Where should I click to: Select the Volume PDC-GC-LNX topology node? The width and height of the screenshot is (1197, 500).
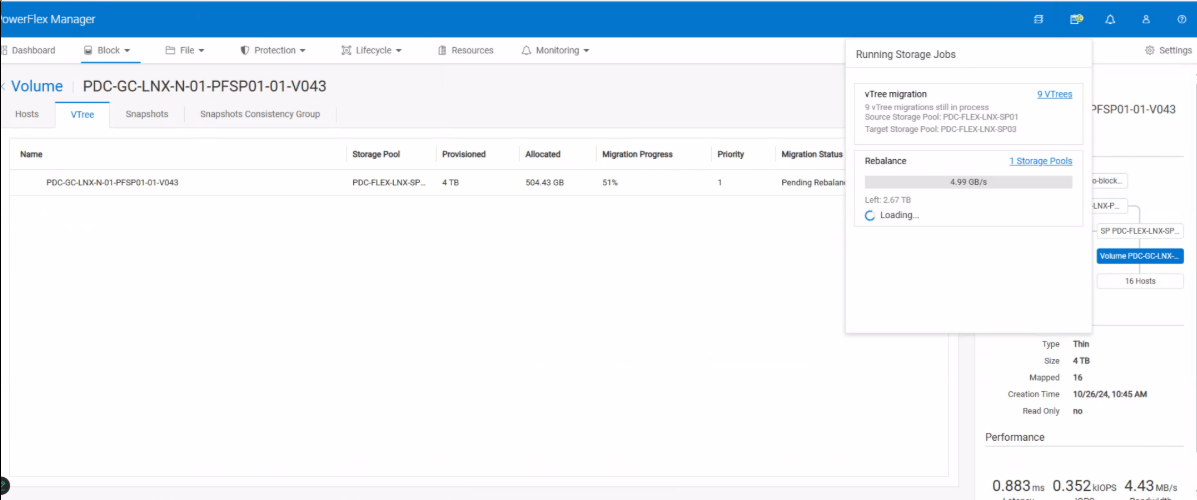point(1140,256)
